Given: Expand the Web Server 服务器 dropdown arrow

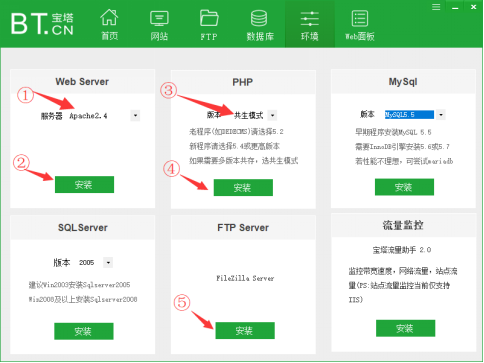Looking at the screenshot, I should pos(135,116).
